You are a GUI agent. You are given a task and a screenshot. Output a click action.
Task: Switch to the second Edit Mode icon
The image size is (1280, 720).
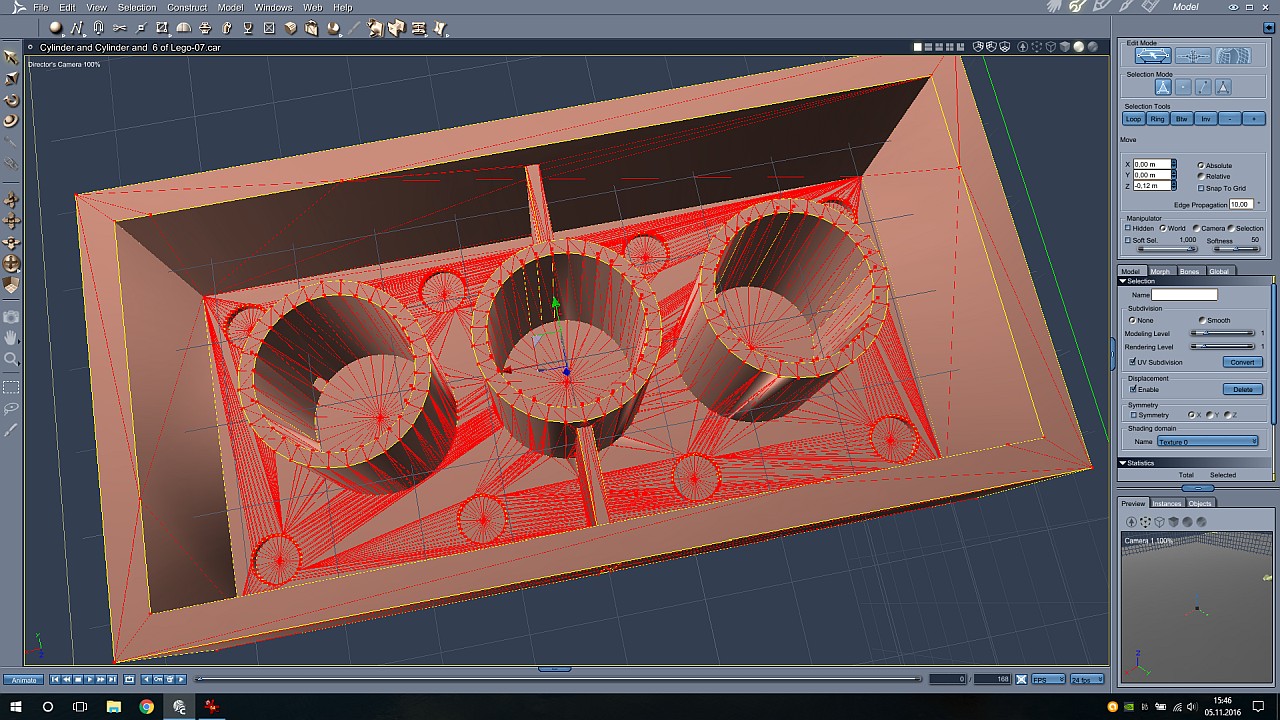(1193, 56)
